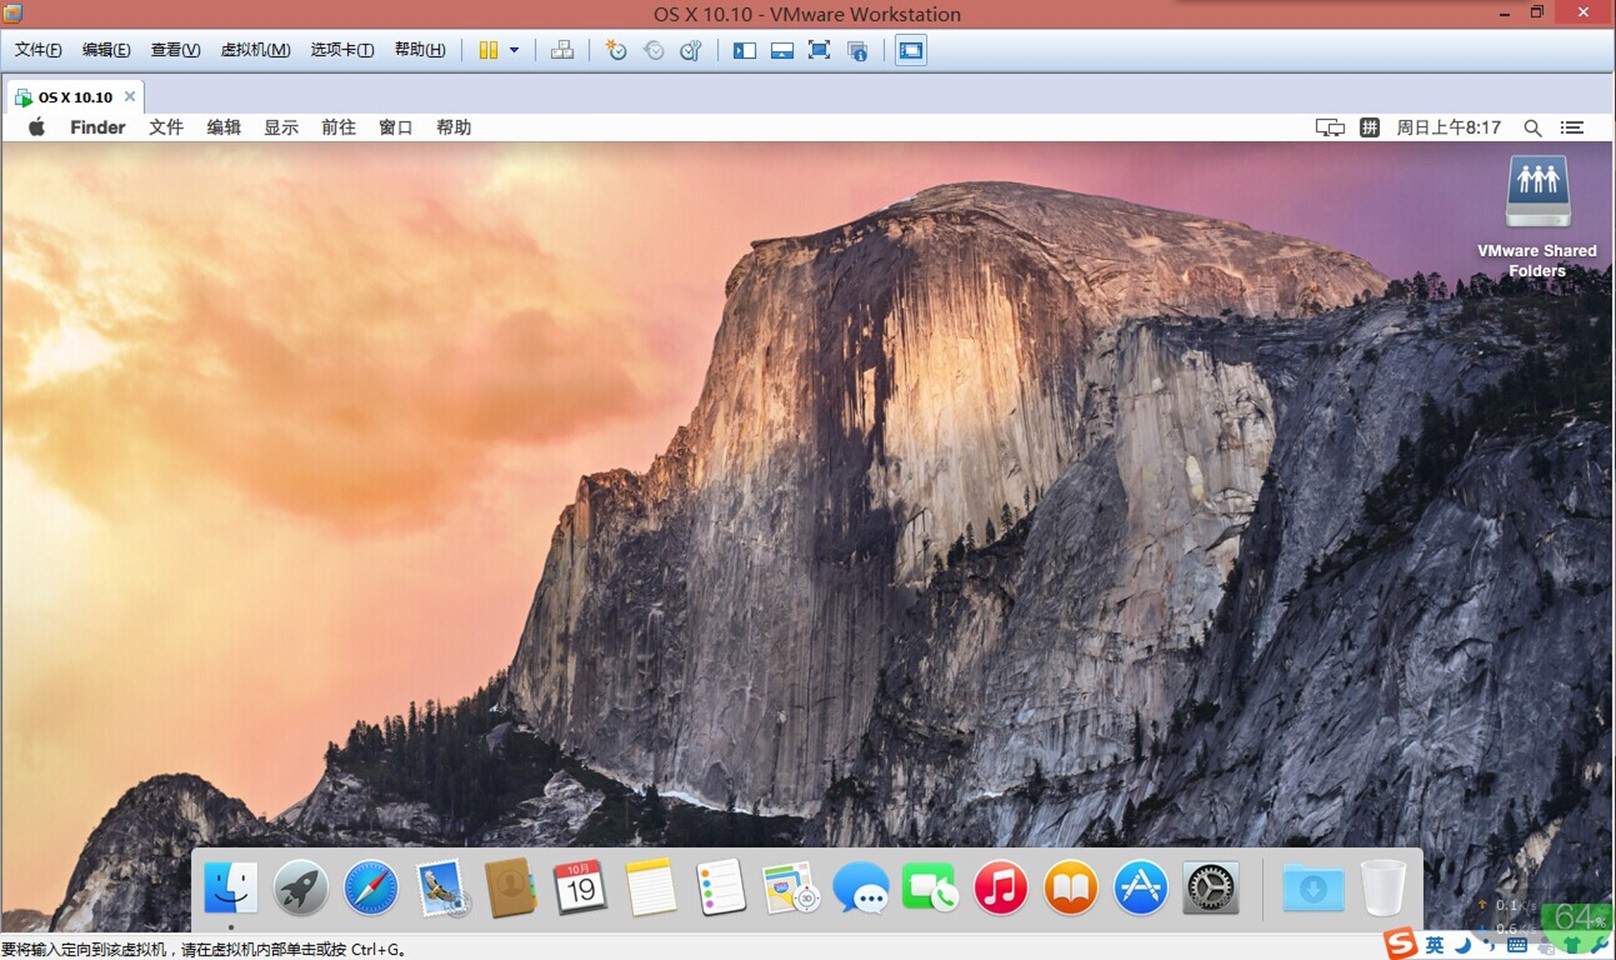Revert the virtual machine to previous snapshot
1616x960 pixels.
coord(653,50)
